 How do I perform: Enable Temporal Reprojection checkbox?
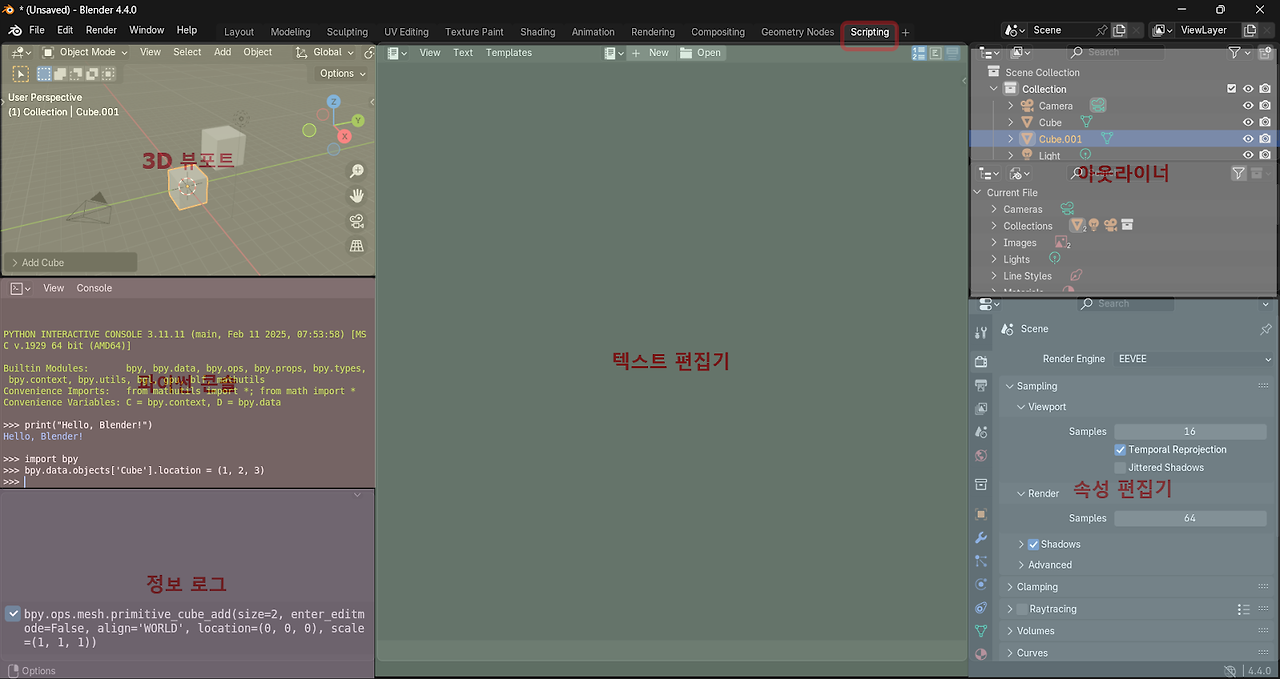[x=1121, y=450]
